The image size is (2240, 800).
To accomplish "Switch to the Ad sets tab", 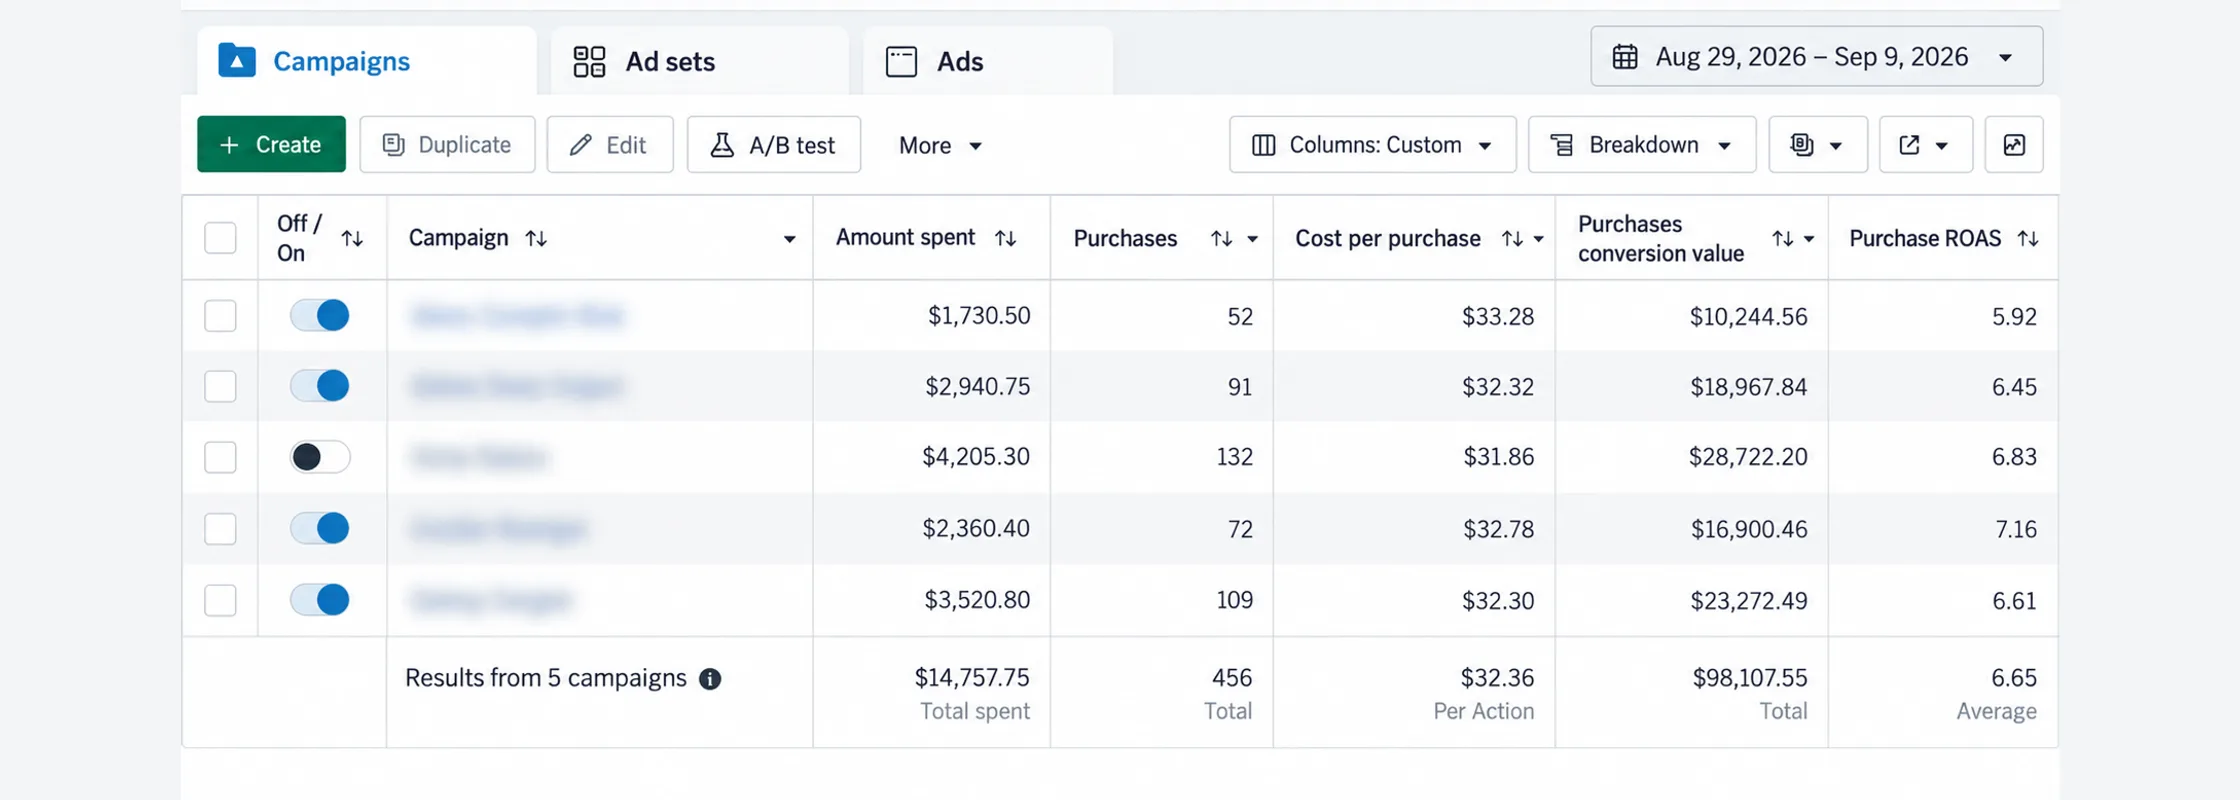I will pos(699,61).
